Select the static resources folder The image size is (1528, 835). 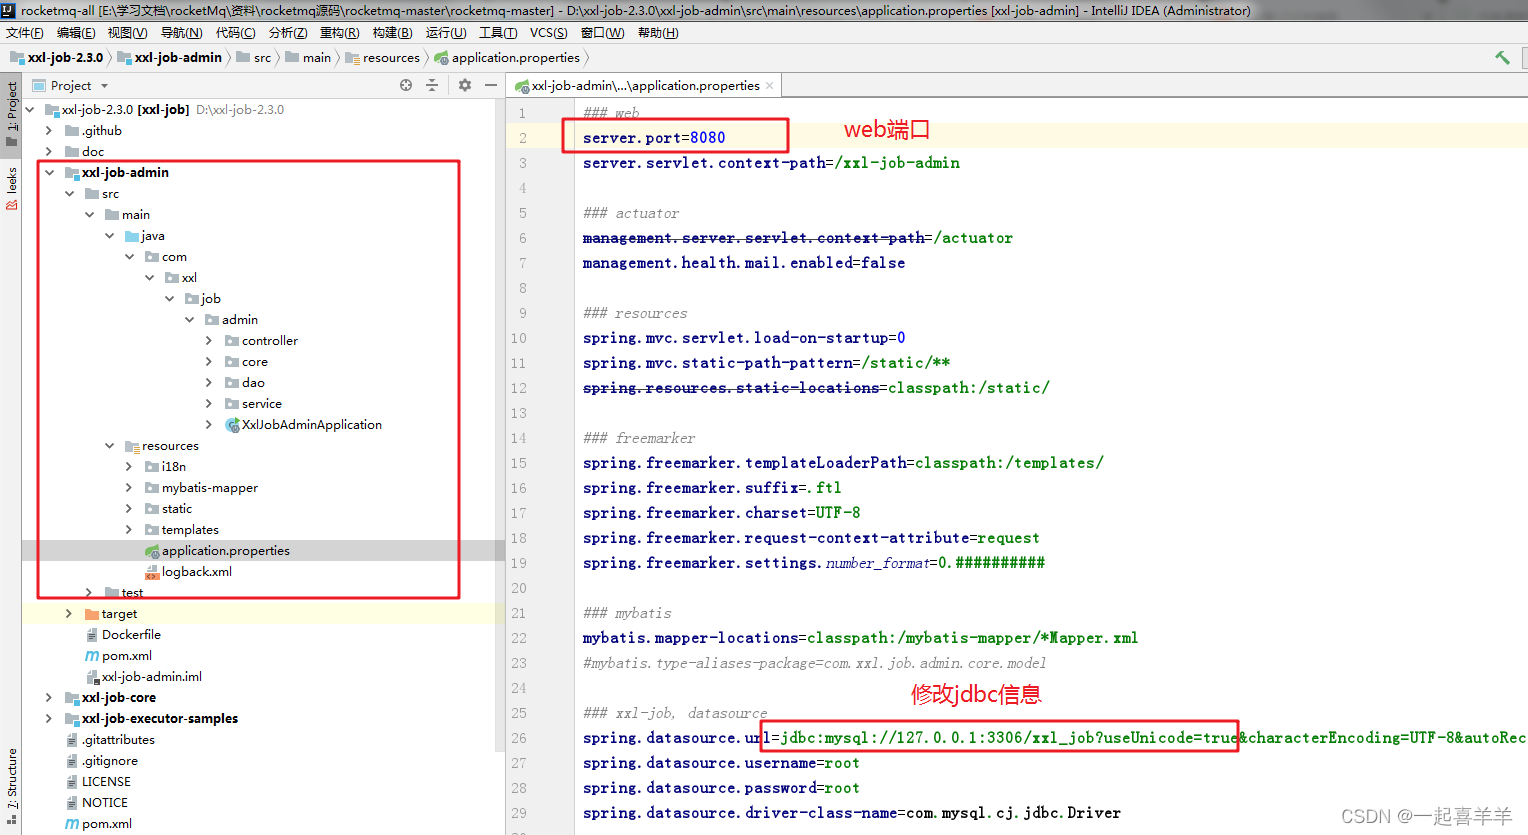[x=169, y=509]
